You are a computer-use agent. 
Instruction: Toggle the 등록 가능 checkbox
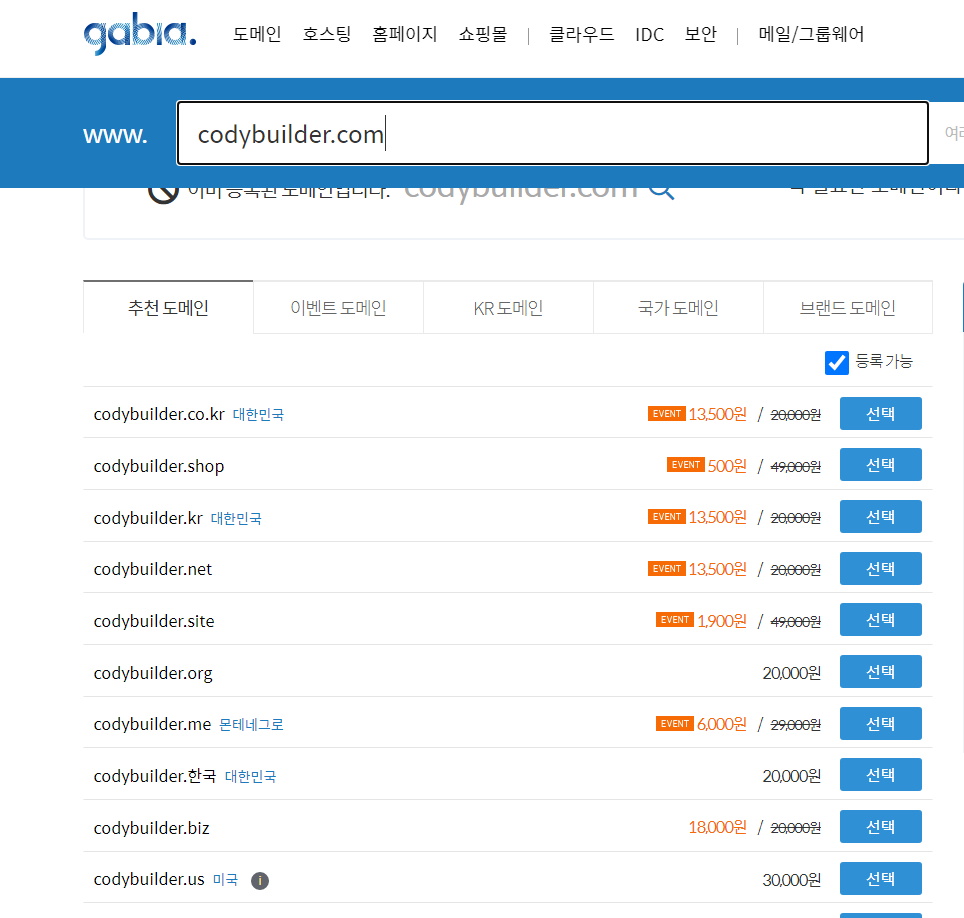point(836,362)
